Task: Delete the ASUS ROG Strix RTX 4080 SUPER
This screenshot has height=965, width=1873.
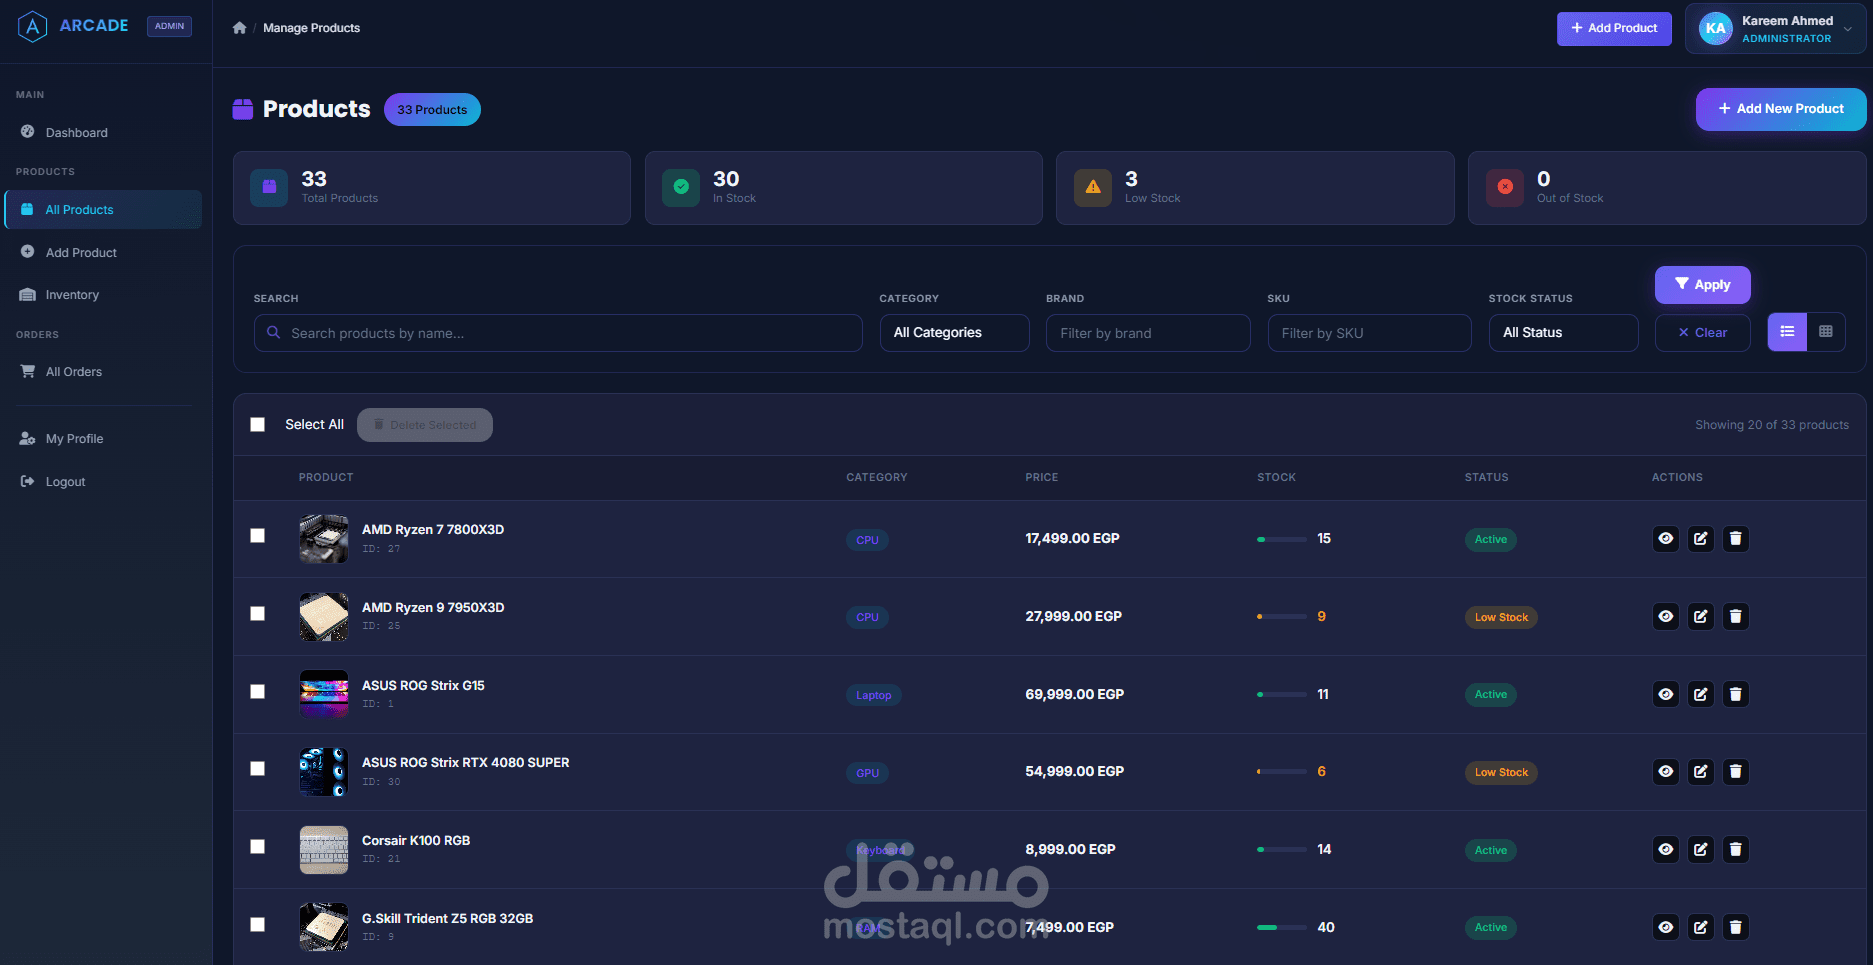Action: 1735,772
